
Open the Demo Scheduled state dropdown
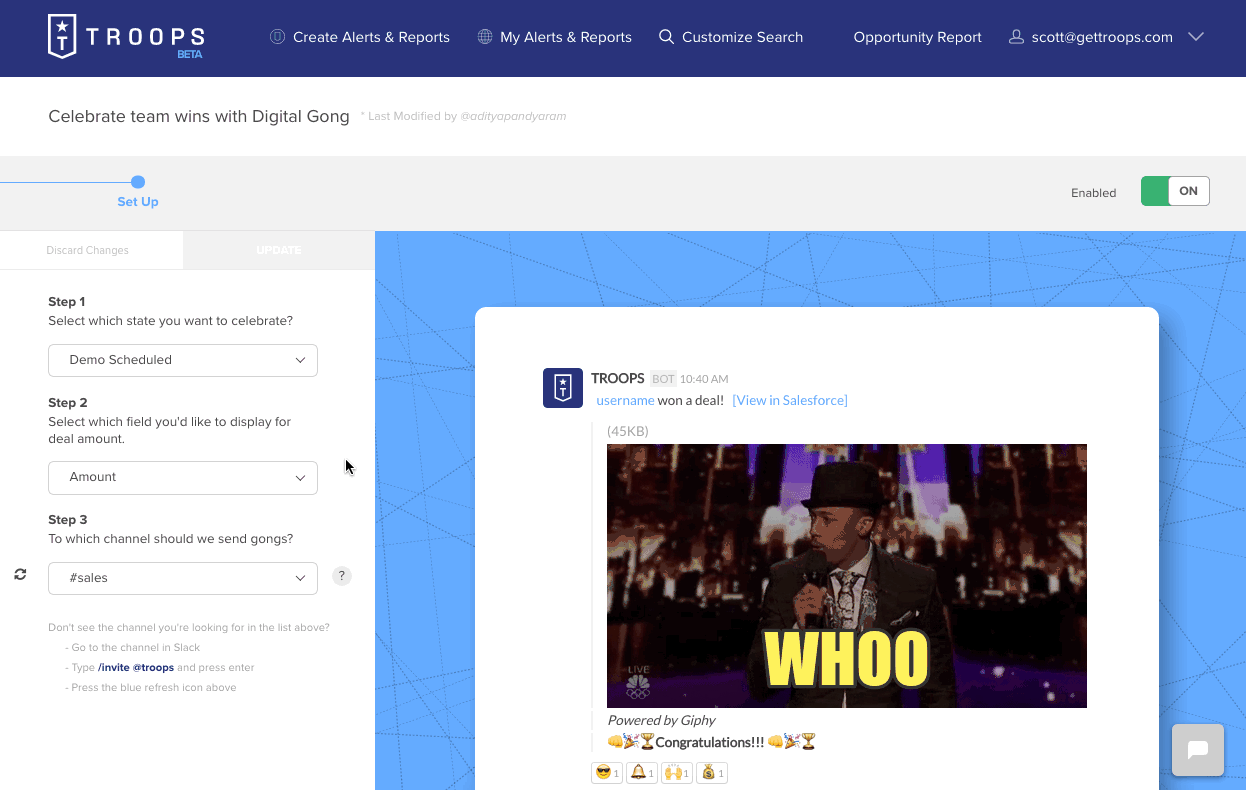183,360
